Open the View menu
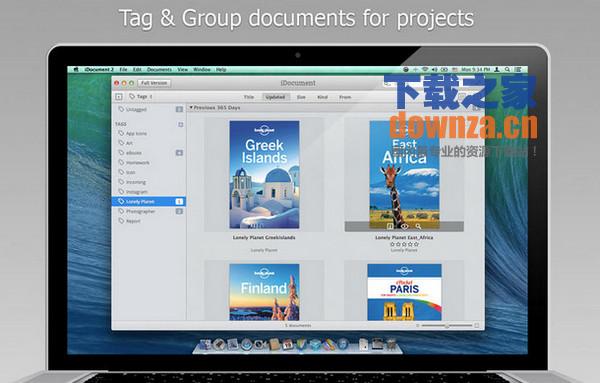Image resolution: width=600 pixels, height=383 pixels. 183,70
